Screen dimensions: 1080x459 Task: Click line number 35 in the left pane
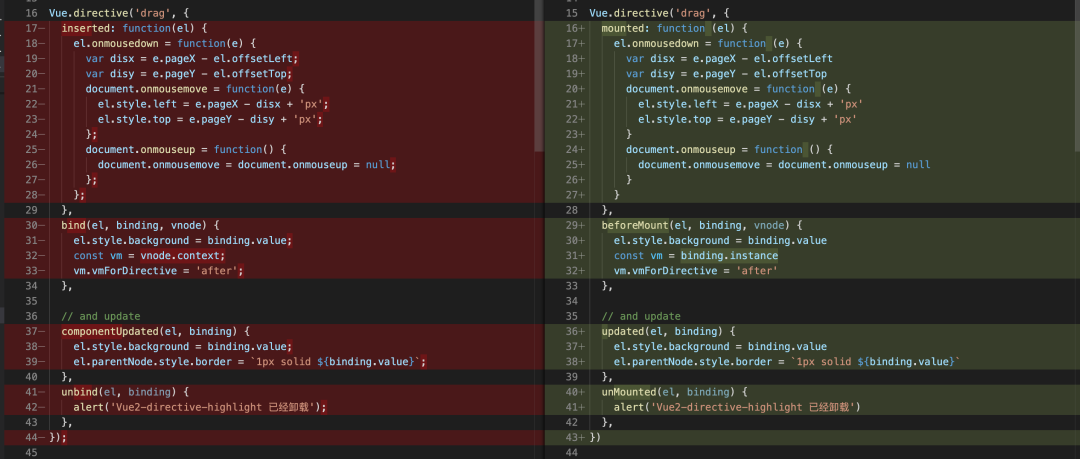tap(30, 301)
